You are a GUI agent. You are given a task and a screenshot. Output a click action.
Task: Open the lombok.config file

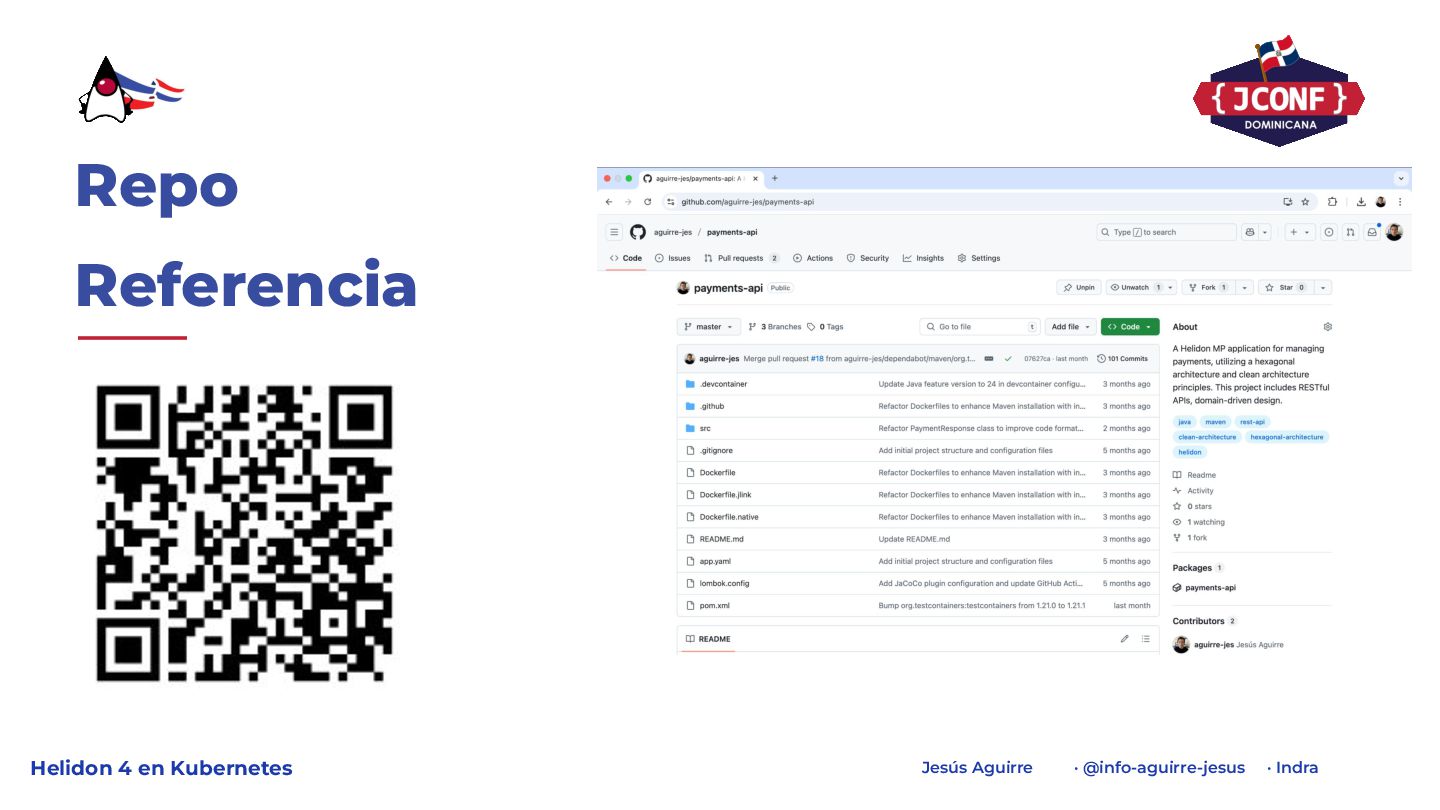724,583
